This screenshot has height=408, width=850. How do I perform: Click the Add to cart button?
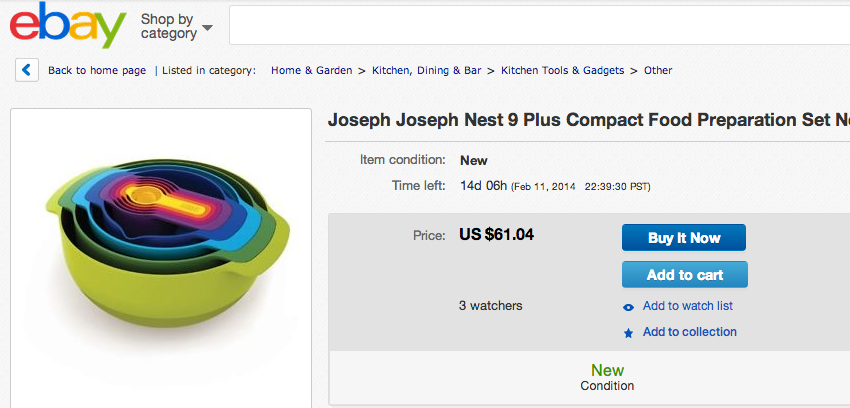[685, 275]
